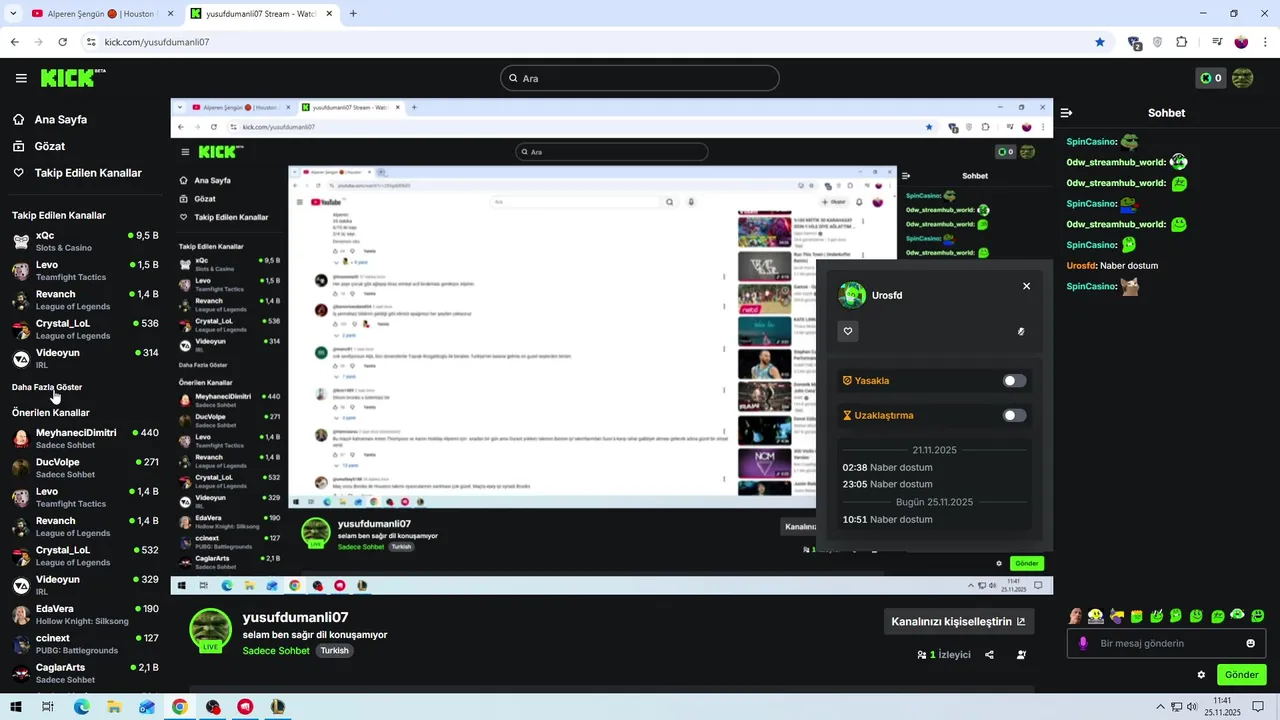This screenshot has height=720, width=1280.
Task: Send message with Gönder button
Action: pyautogui.click(x=1241, y=675)
